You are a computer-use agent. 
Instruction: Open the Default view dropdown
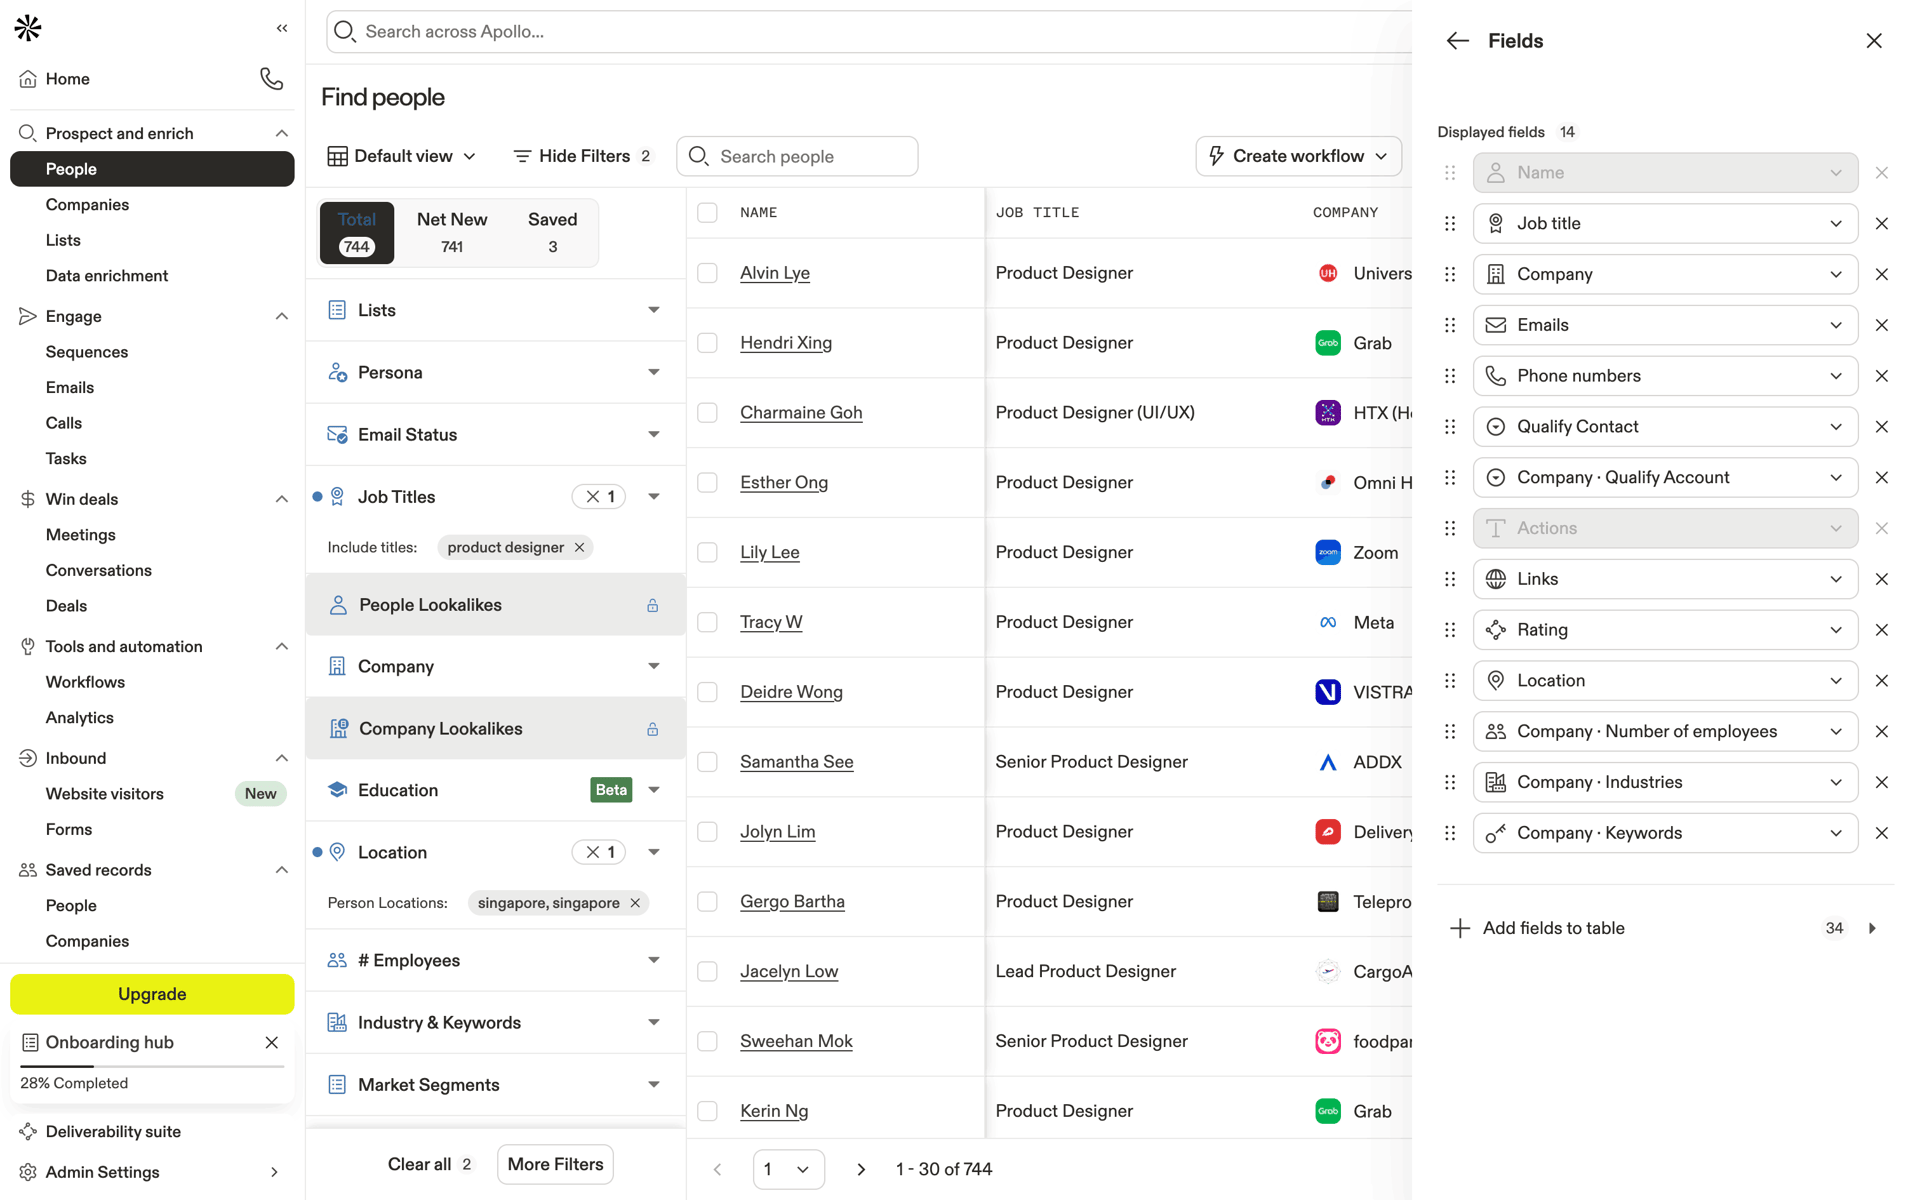click(402, 156)
